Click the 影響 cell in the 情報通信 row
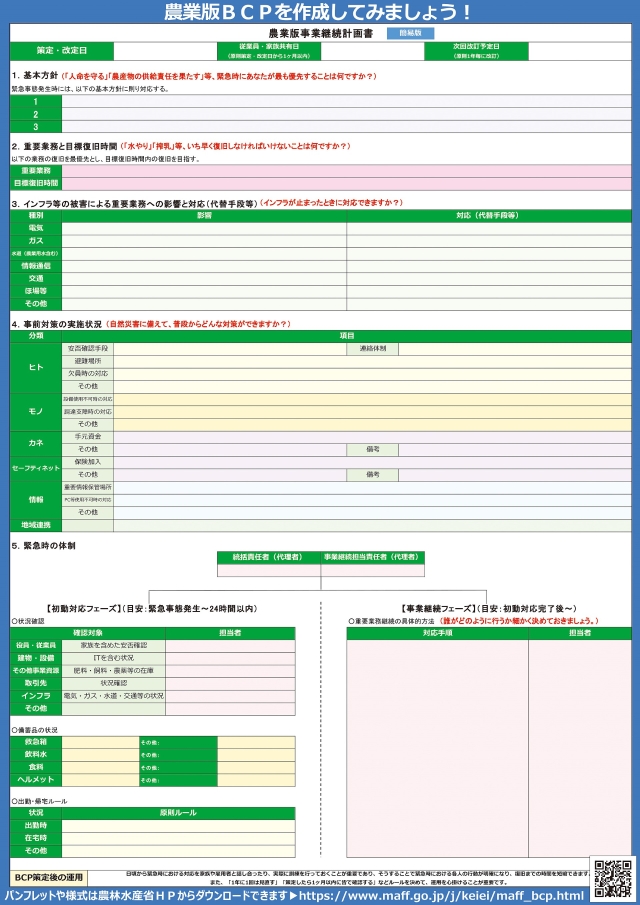This screenshot has width=640, height=905. (x=204, y=266)
